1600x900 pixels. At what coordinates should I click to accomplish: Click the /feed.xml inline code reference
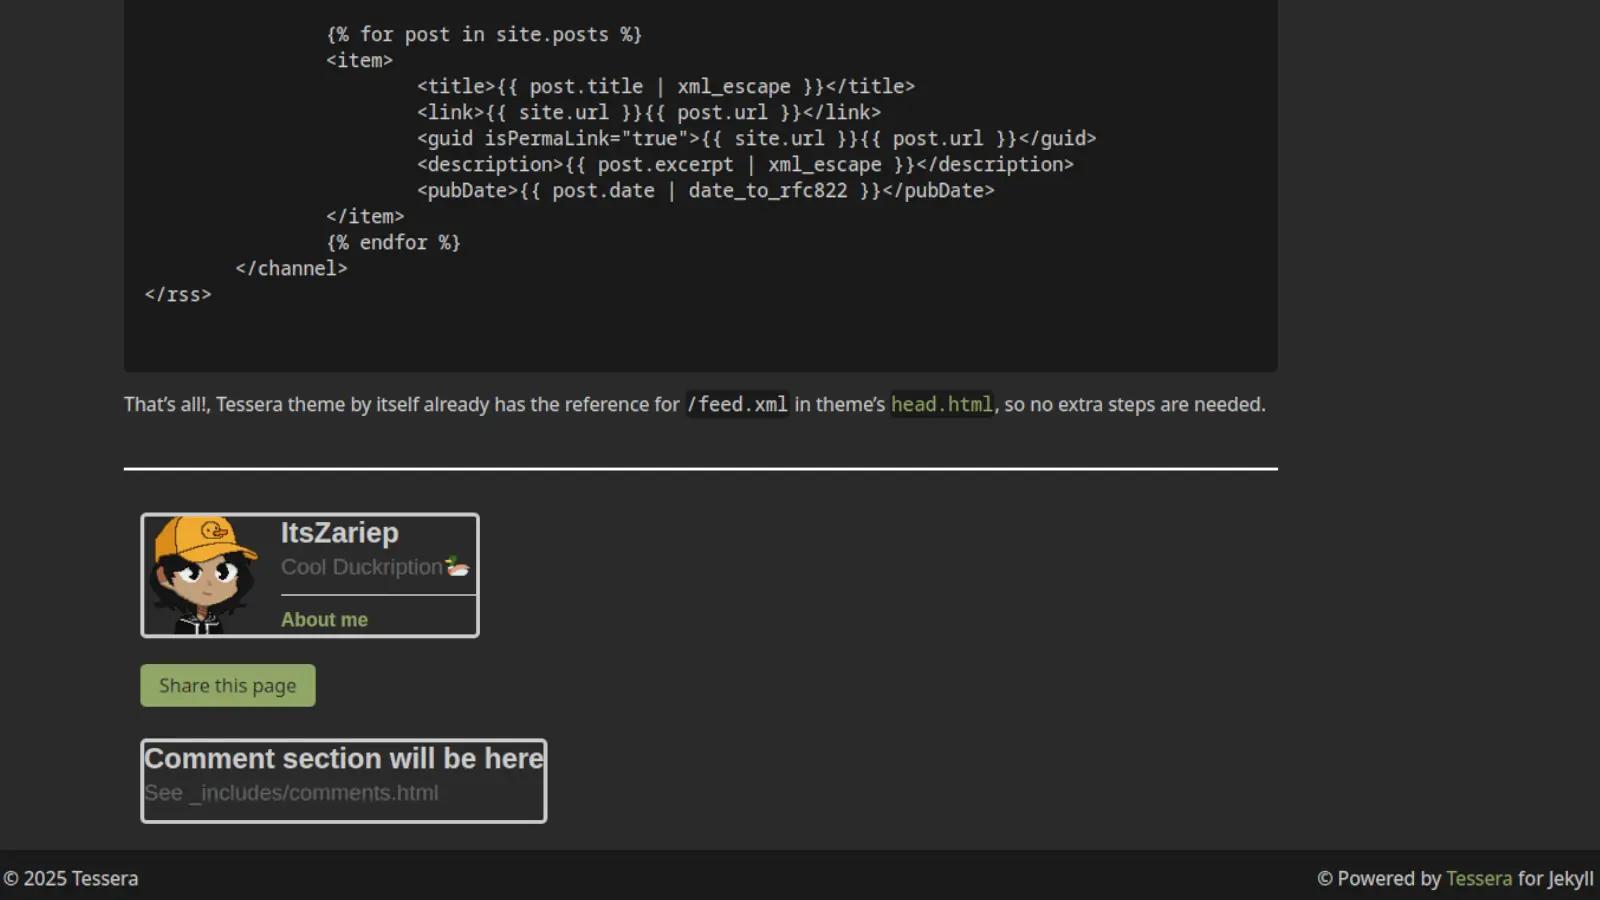pos(737,405)
